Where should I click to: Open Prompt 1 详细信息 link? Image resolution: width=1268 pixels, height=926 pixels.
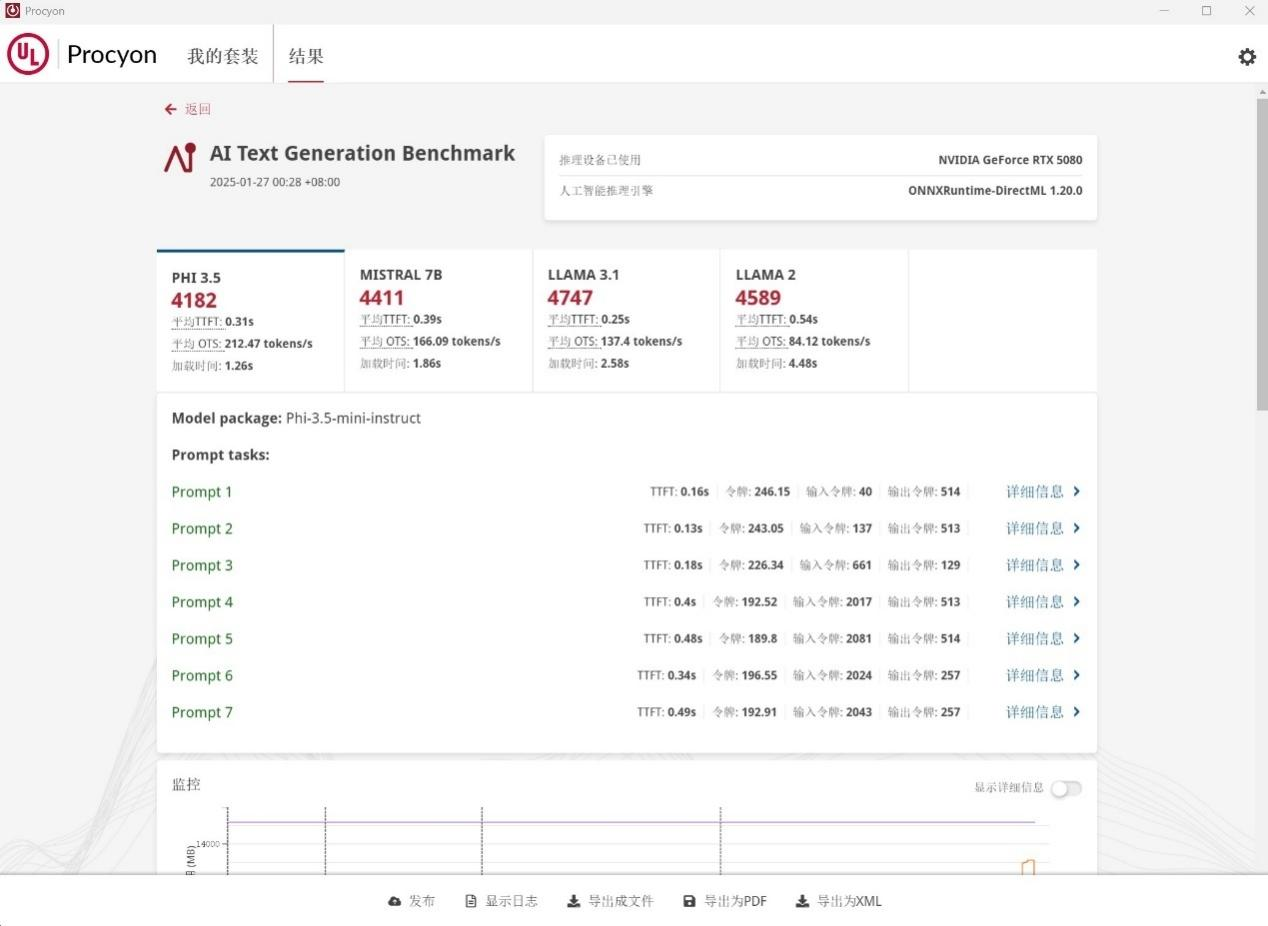1035,491
